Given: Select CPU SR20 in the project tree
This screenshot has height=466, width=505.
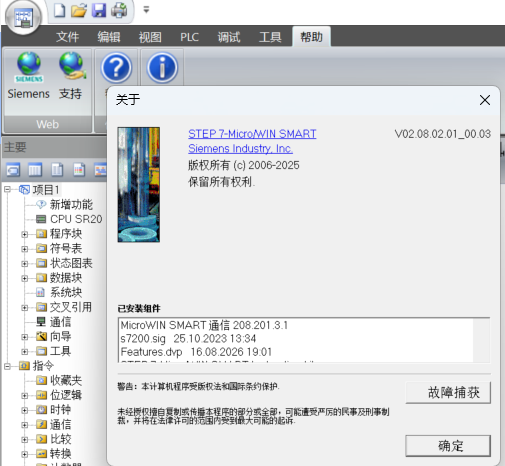Looking at the screenshot, I should [76, 219].
